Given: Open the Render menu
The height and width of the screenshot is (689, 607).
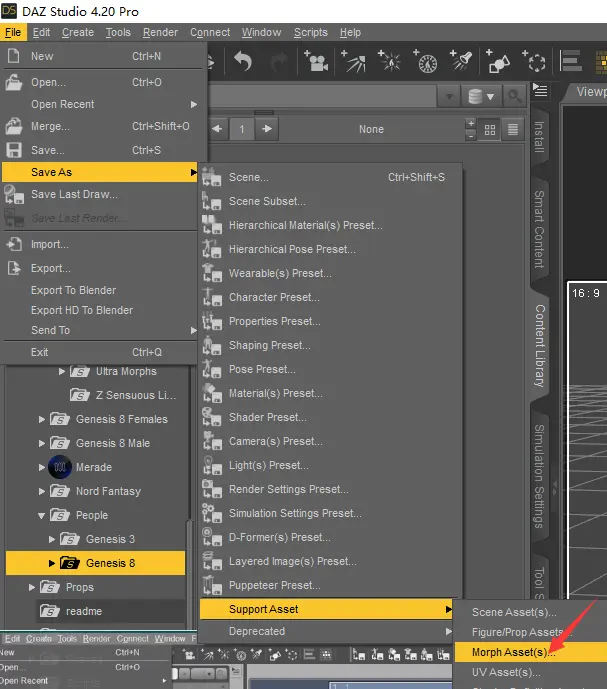Looking at the screenshot, I should (x=160, y=33).
